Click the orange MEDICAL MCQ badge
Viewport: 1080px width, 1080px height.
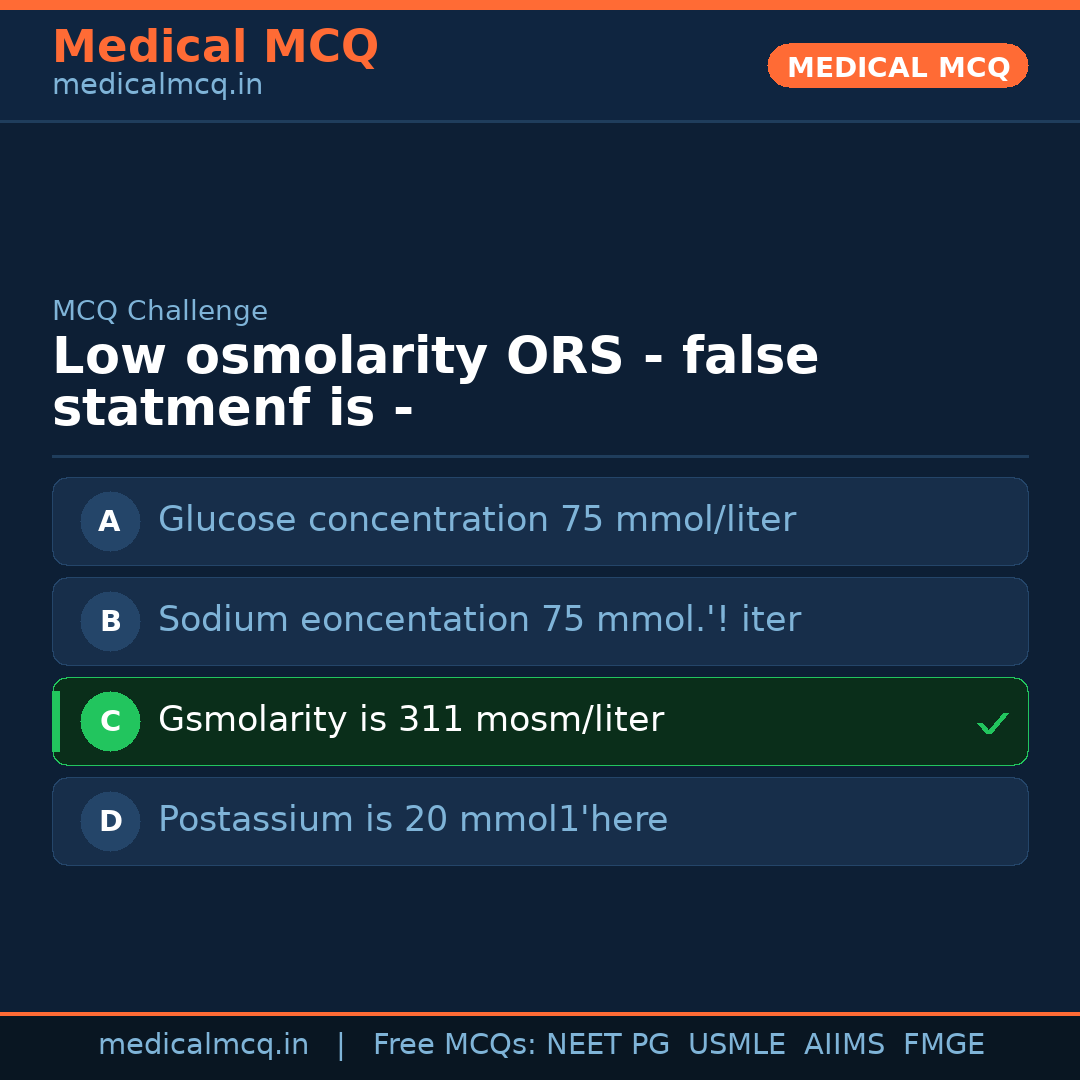pos(897,67)
